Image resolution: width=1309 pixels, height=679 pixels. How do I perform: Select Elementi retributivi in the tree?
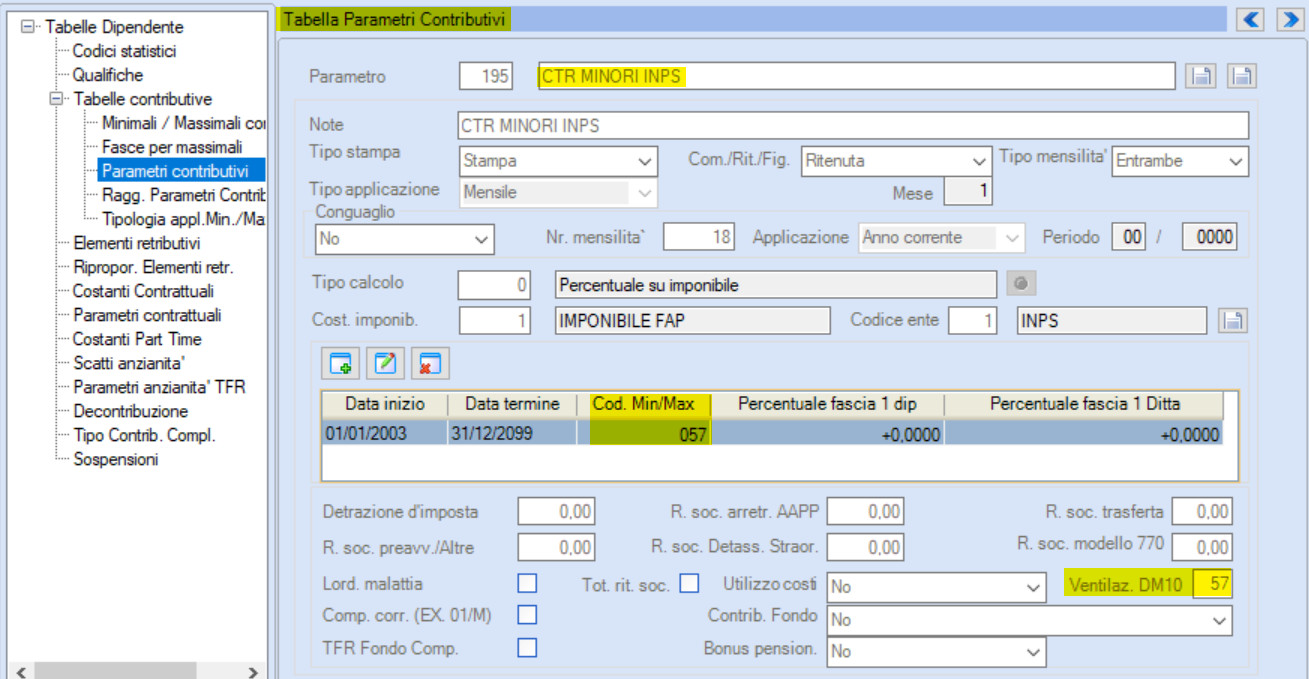137,243
